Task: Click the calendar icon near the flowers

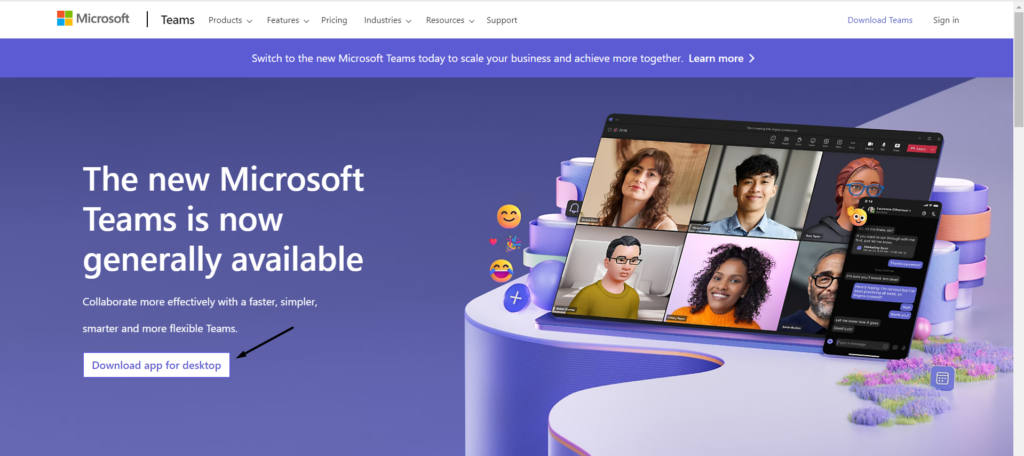Action: [942, 378]
